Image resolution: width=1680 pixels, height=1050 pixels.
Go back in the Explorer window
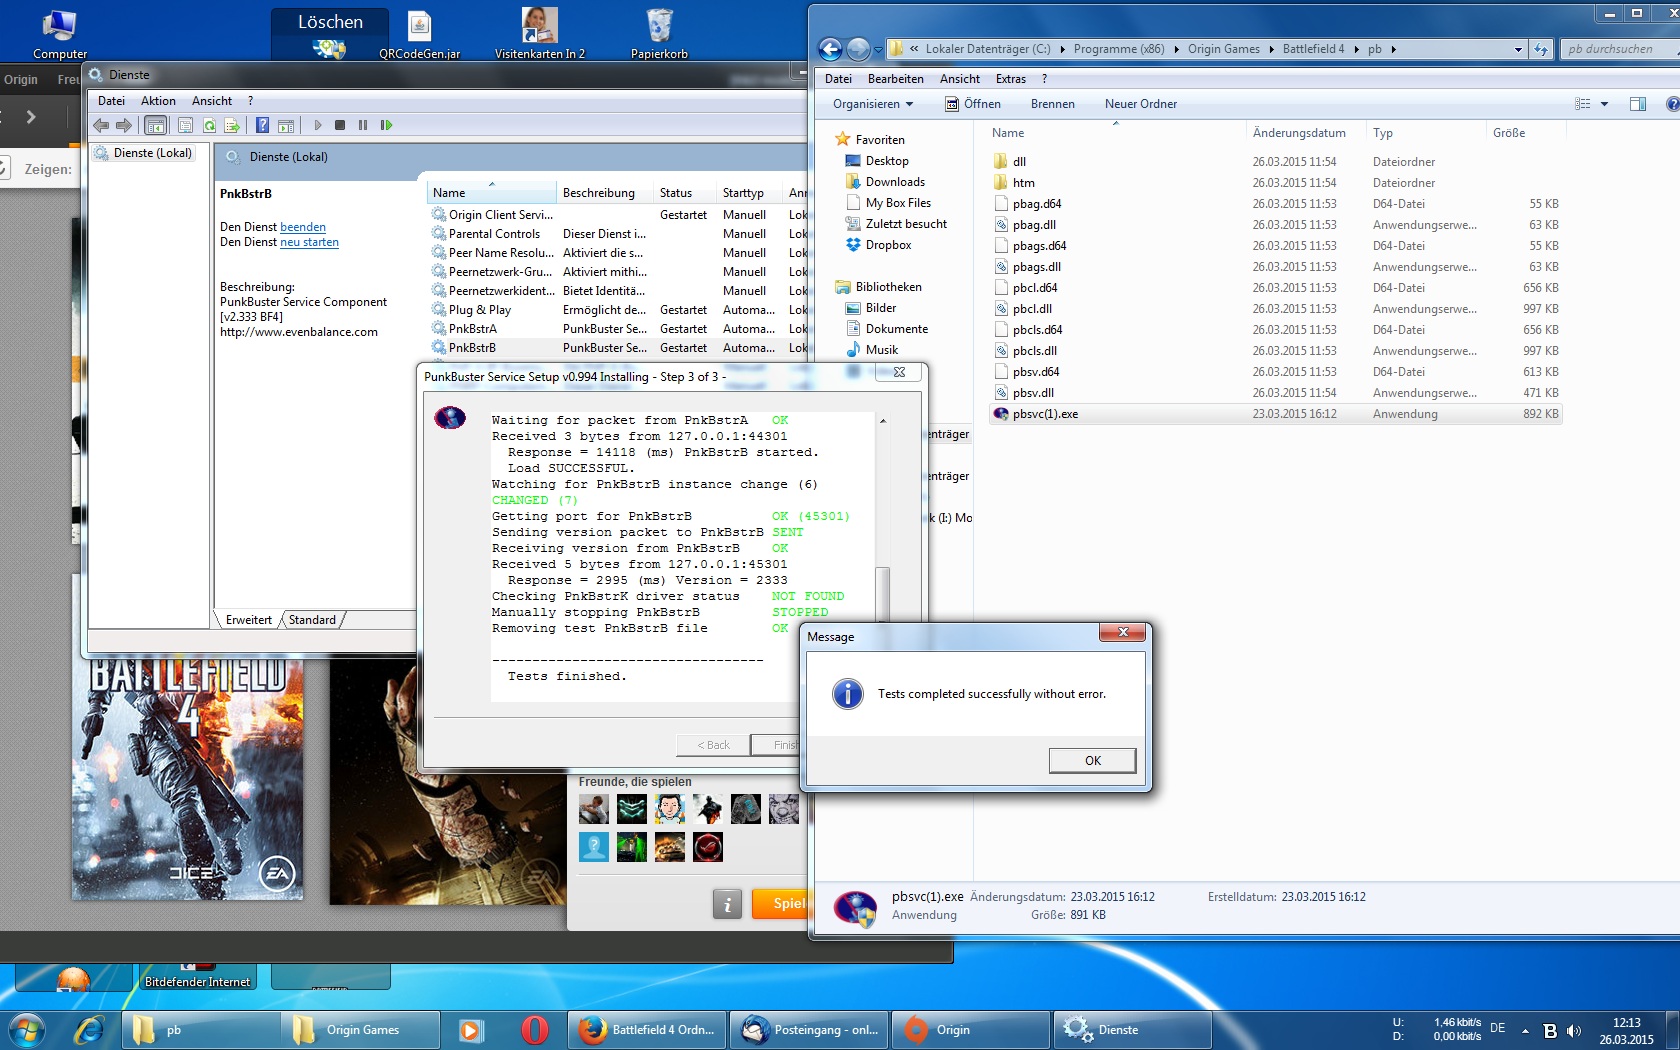(830, 48)
